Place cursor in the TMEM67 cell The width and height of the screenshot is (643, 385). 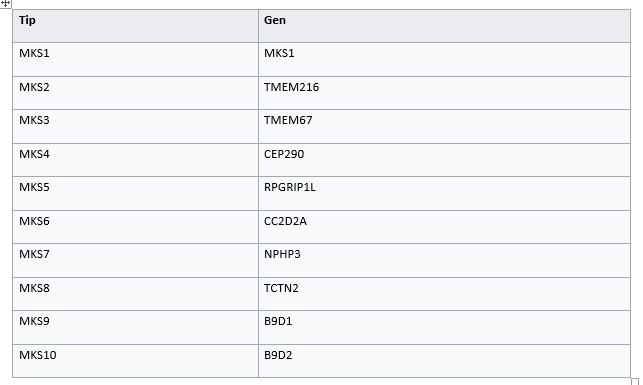click(x=444, y=127)
